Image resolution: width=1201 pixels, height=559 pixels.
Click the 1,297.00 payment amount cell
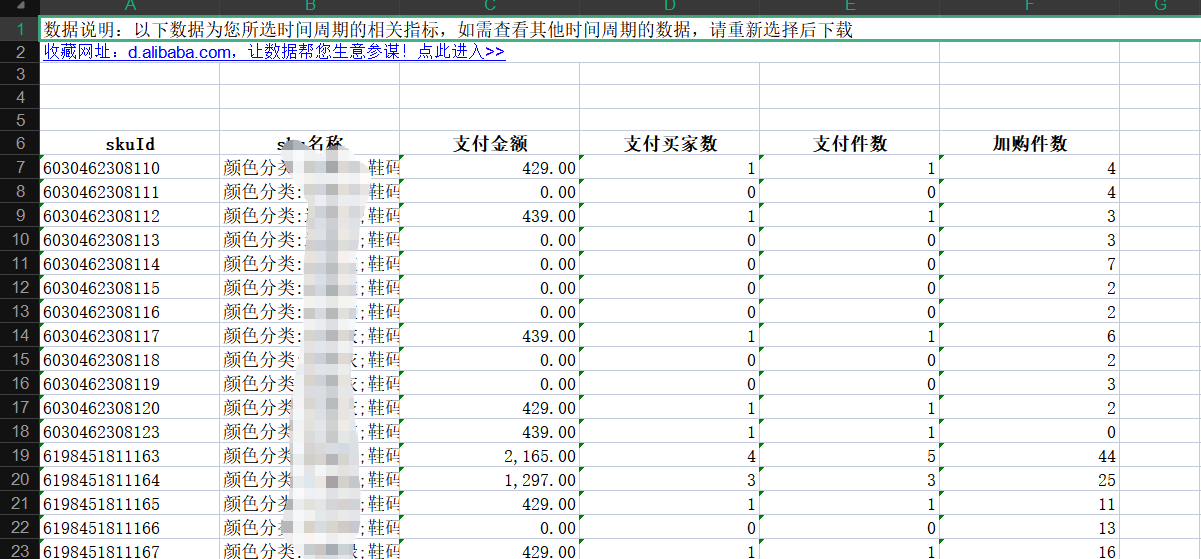490,480
